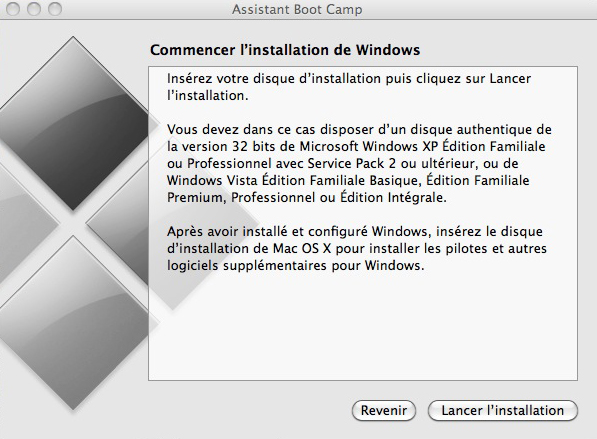The height and width of the screenshot is (439, 597).
Task: Click the paragraph starting Insérez votre disque
Action: coord(349,87)
